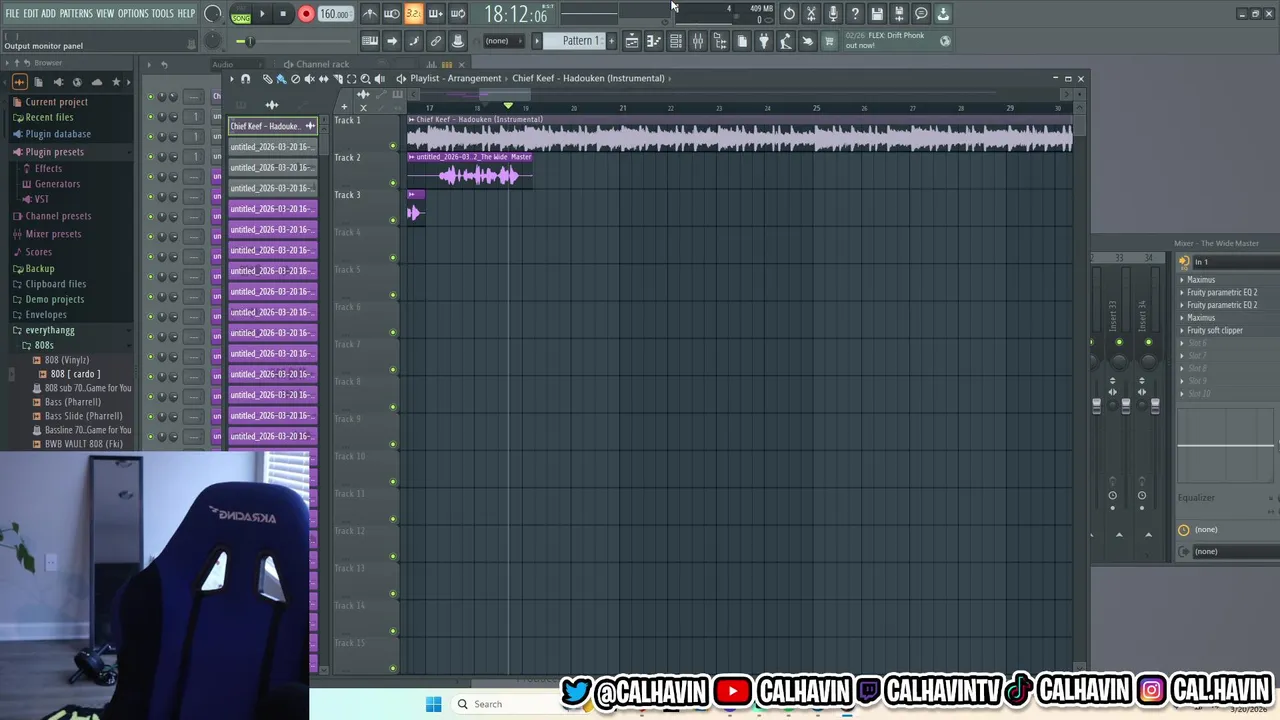Stop playback with the stop button
The height and width of the screenshot is (720, 1280).
pyautogui.click(x=283, y=14)
